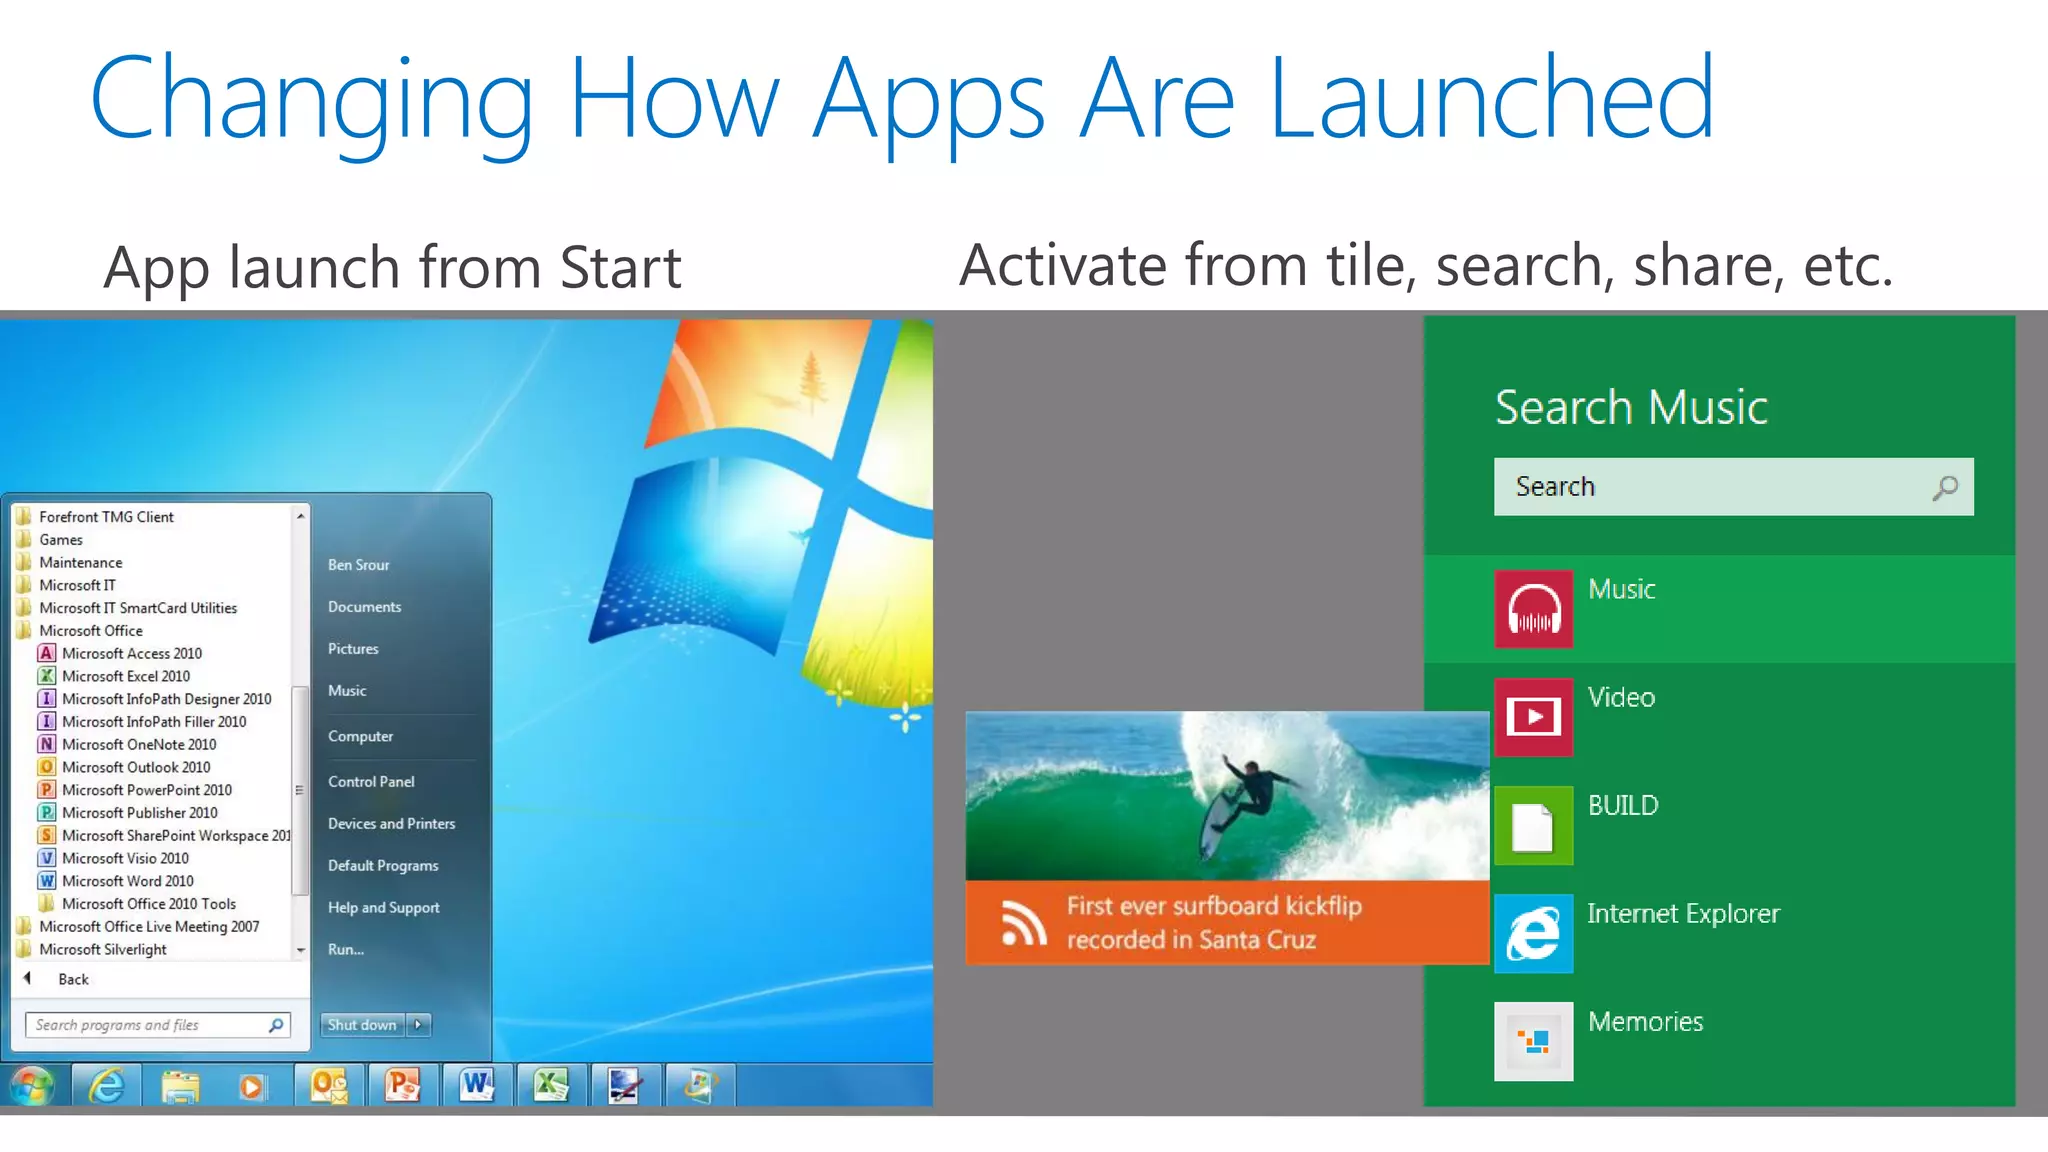The height and width of the screenshot is (1152, 2048).
Task: Choose the Internet Explorer search target
Action: (x=1533, y=933)
